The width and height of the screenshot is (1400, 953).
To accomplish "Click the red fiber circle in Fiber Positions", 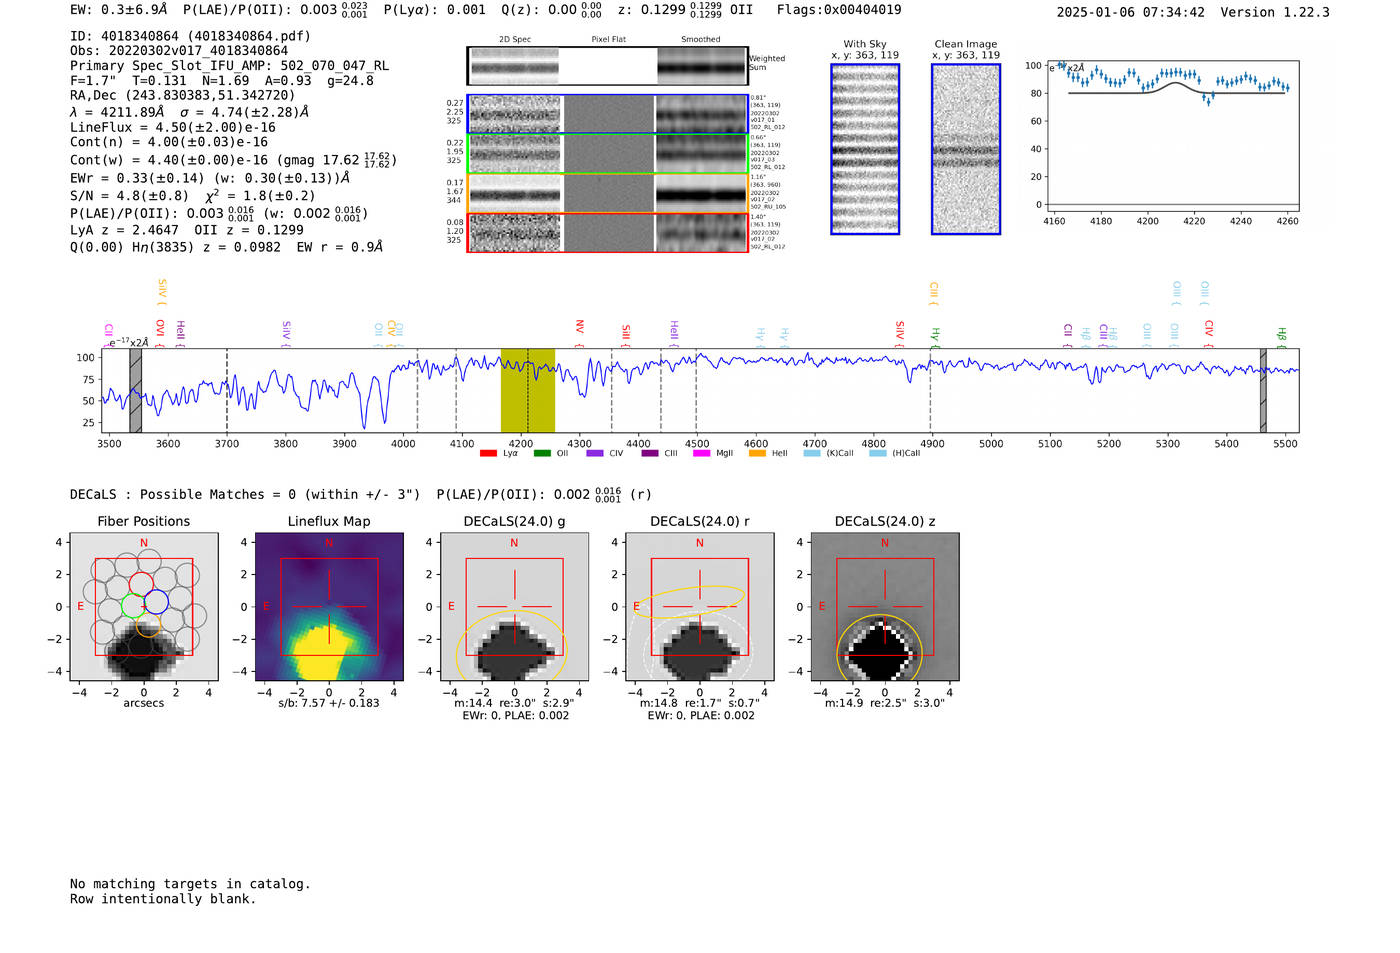I will [141, 583].
